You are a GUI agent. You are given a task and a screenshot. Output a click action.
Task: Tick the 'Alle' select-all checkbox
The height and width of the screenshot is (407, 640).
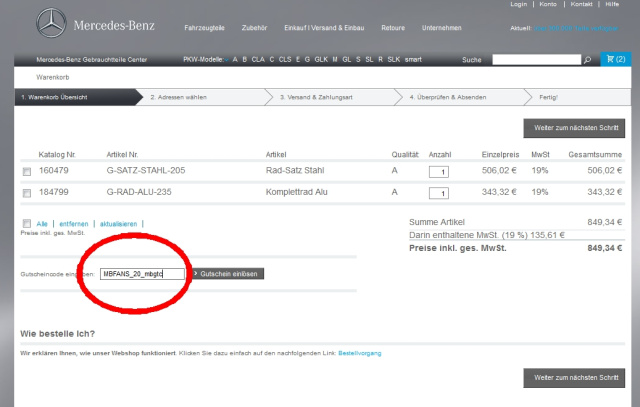click(x=27, y=223)
